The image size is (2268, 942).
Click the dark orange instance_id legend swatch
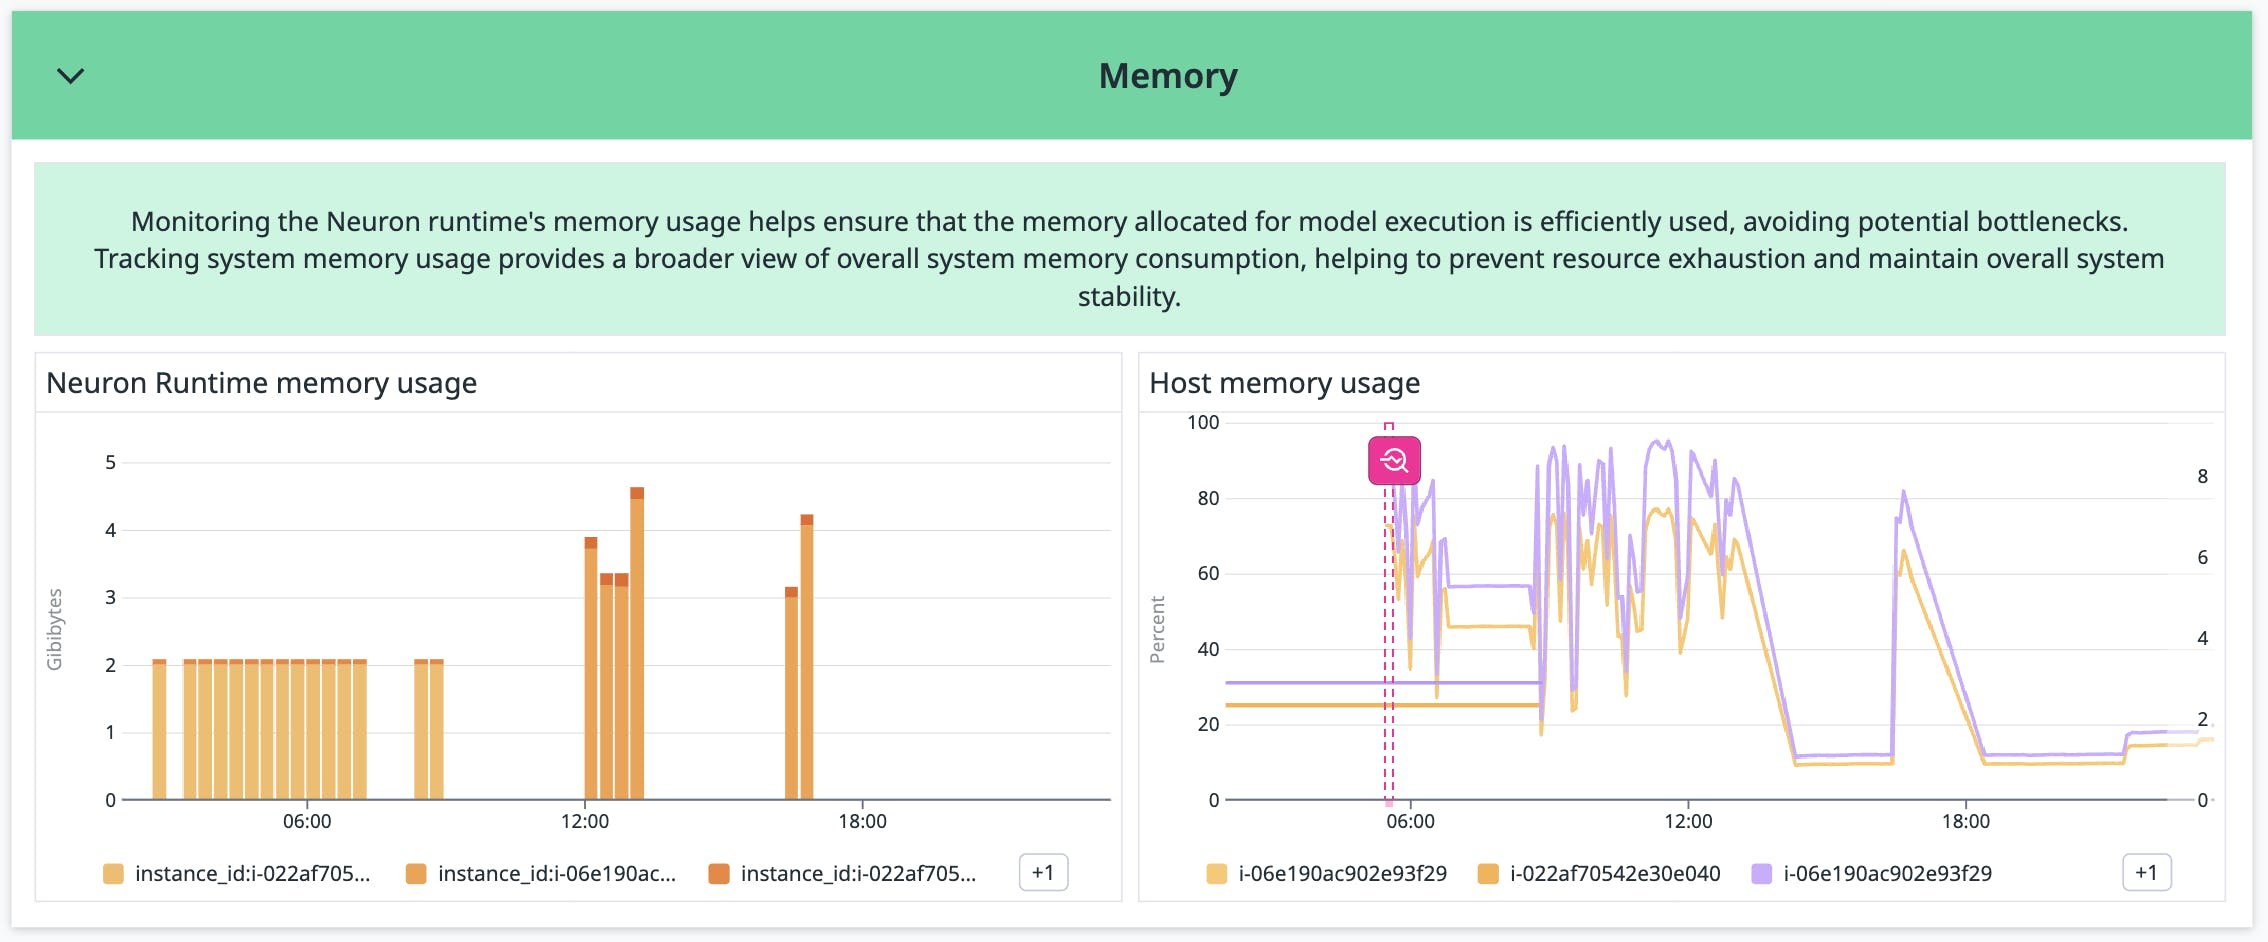click(718, 873)
